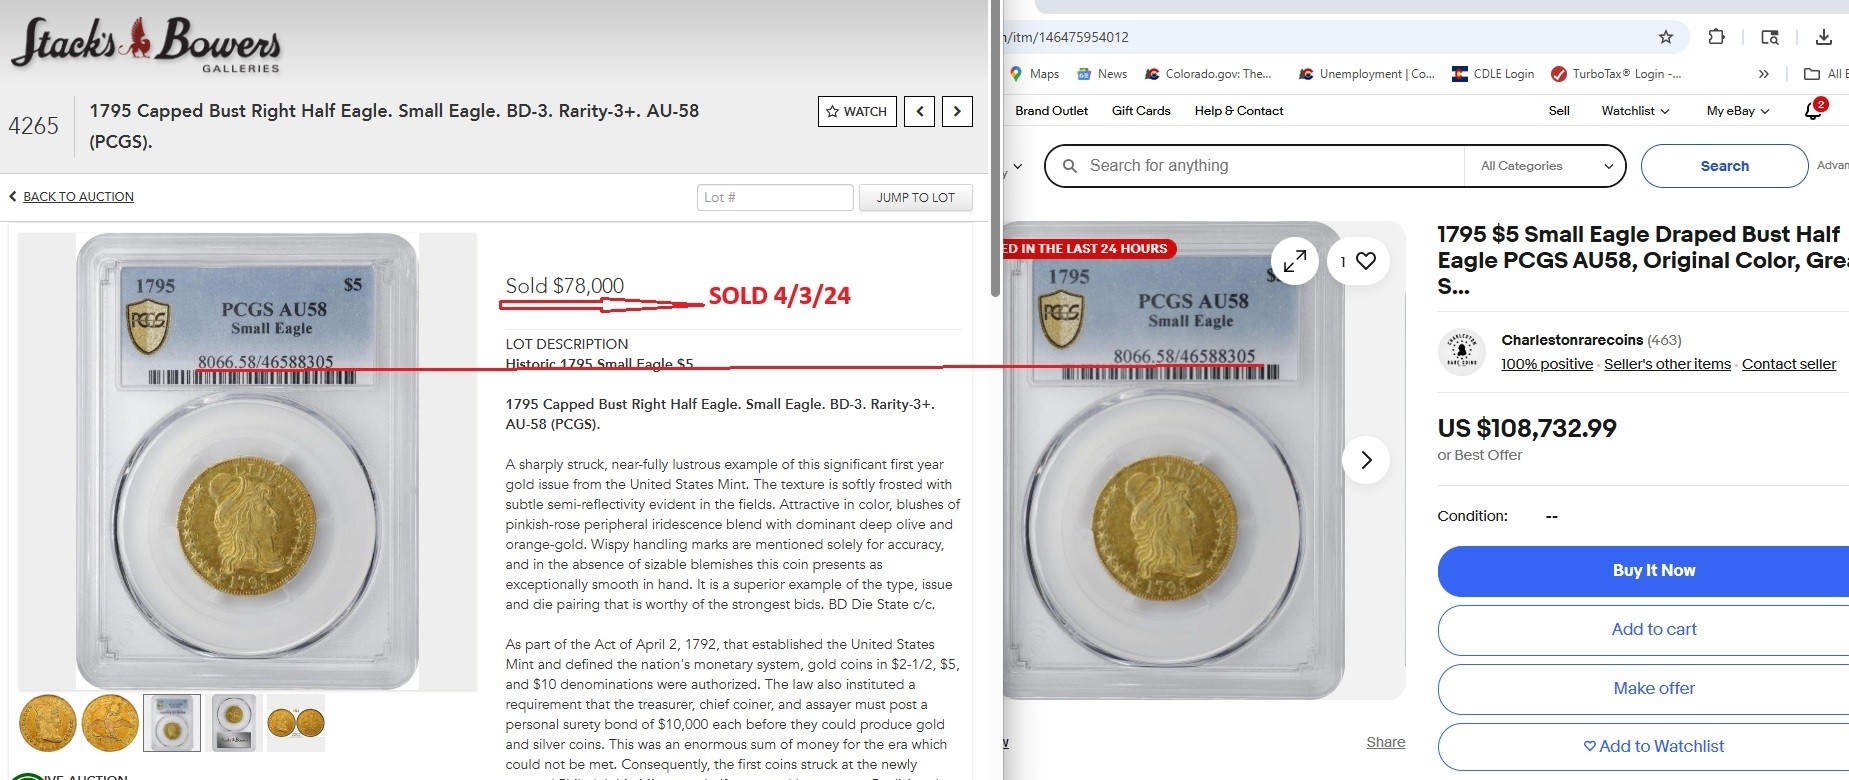Screen dimensions: 1849x780
Task: Open Help & Contact menu item
Action: tap(1239, 111)
